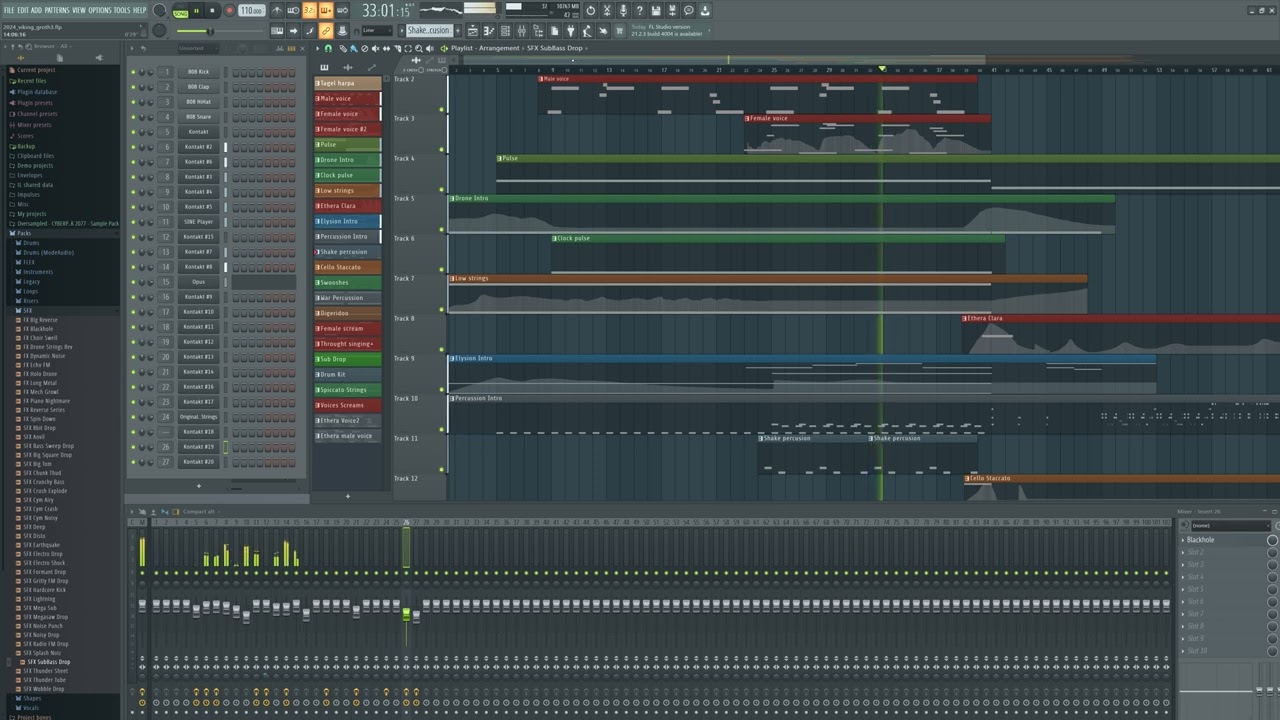This screenshot has width=1280, height=720.
Task: Open the help question mark icon
Action: pos(640,11)
